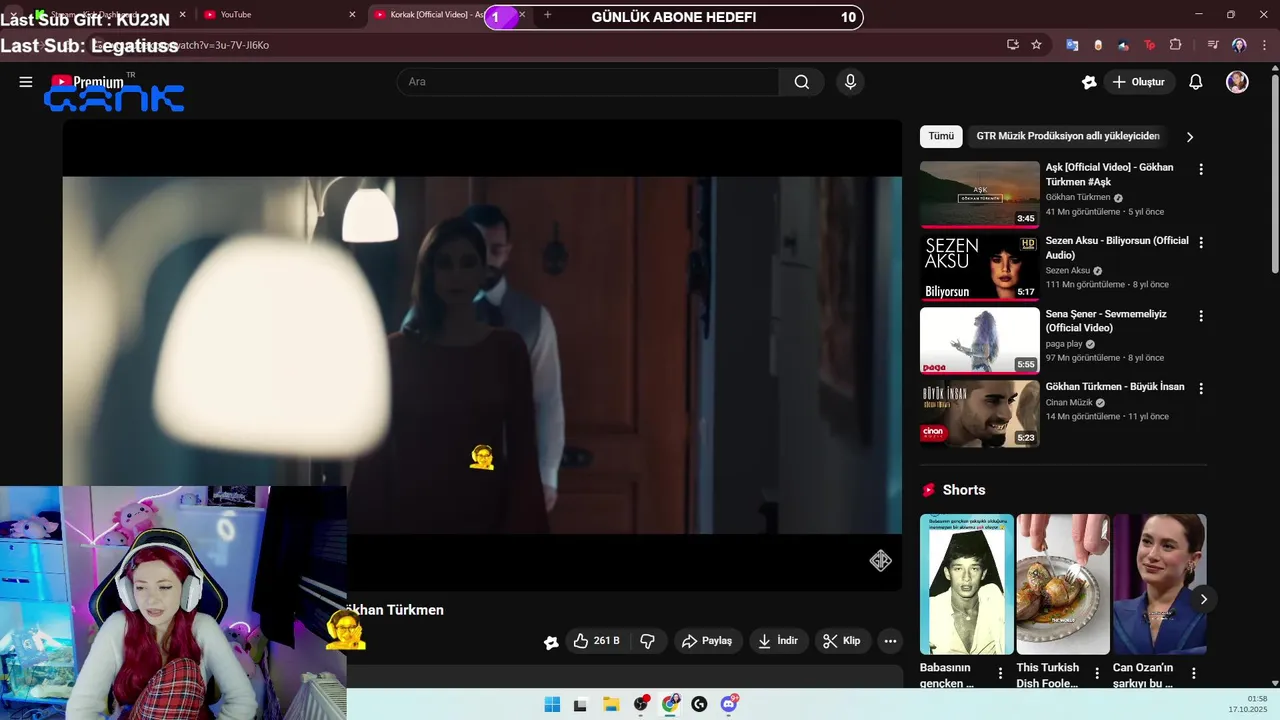
Task: Open options menu for Biliyorsun video
Action: pyautogui.click(x=1201, y=243)
